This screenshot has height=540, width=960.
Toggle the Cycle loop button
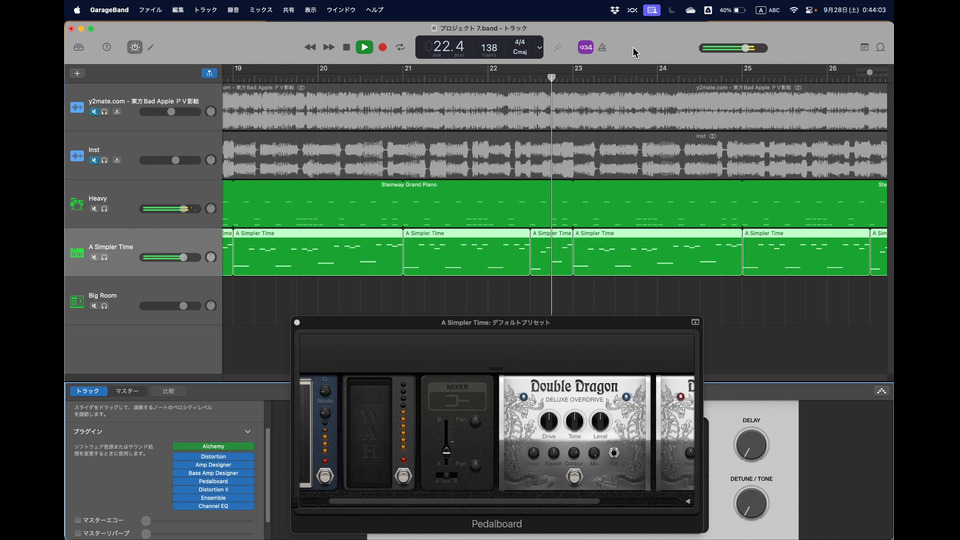coord(400,47)
